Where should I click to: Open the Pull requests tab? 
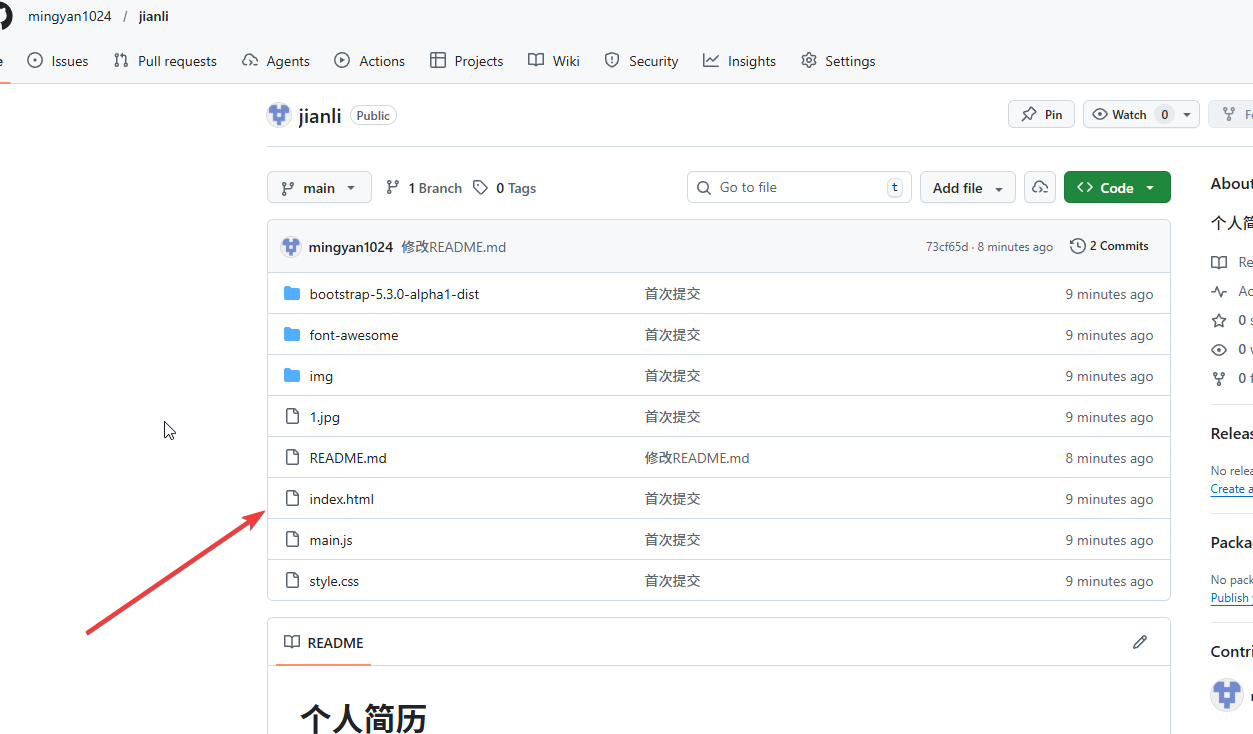tap(165, 61)
